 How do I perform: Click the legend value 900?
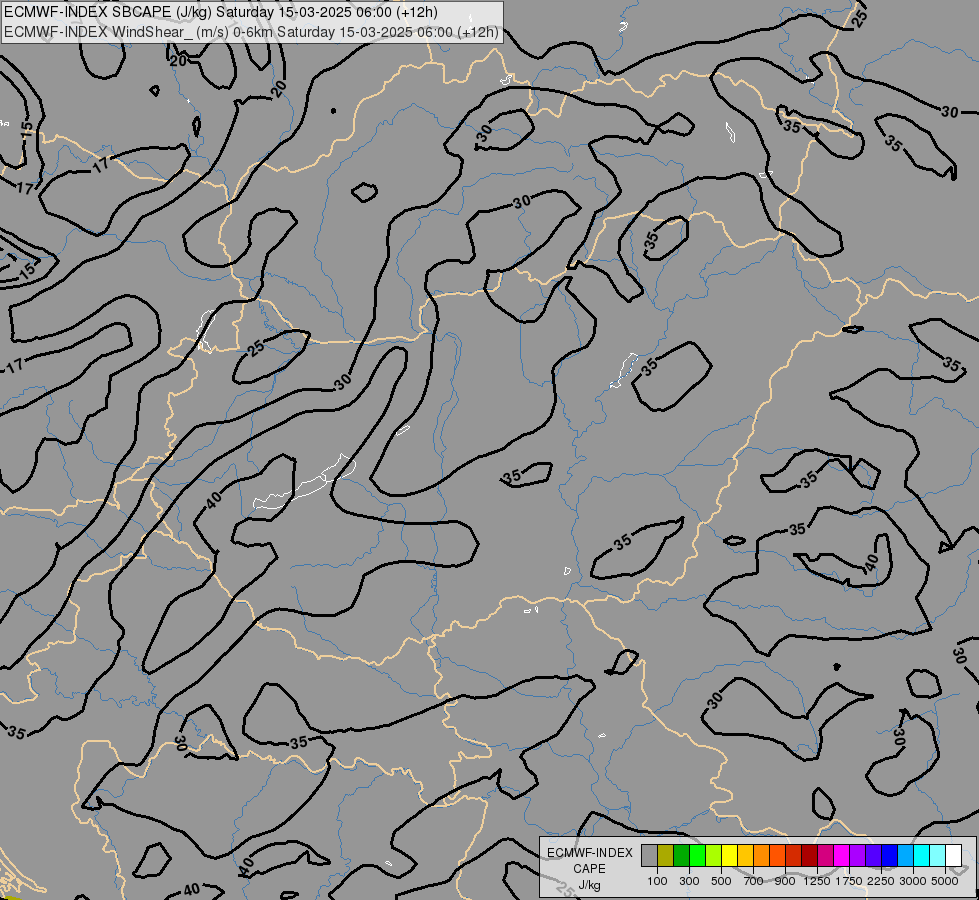click(785, 881)
